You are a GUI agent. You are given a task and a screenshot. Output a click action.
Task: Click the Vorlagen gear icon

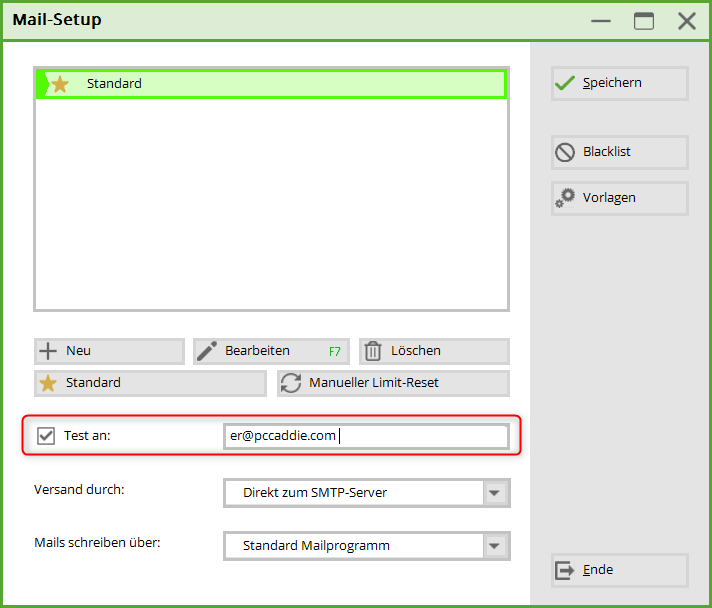(x=565, y=198)
